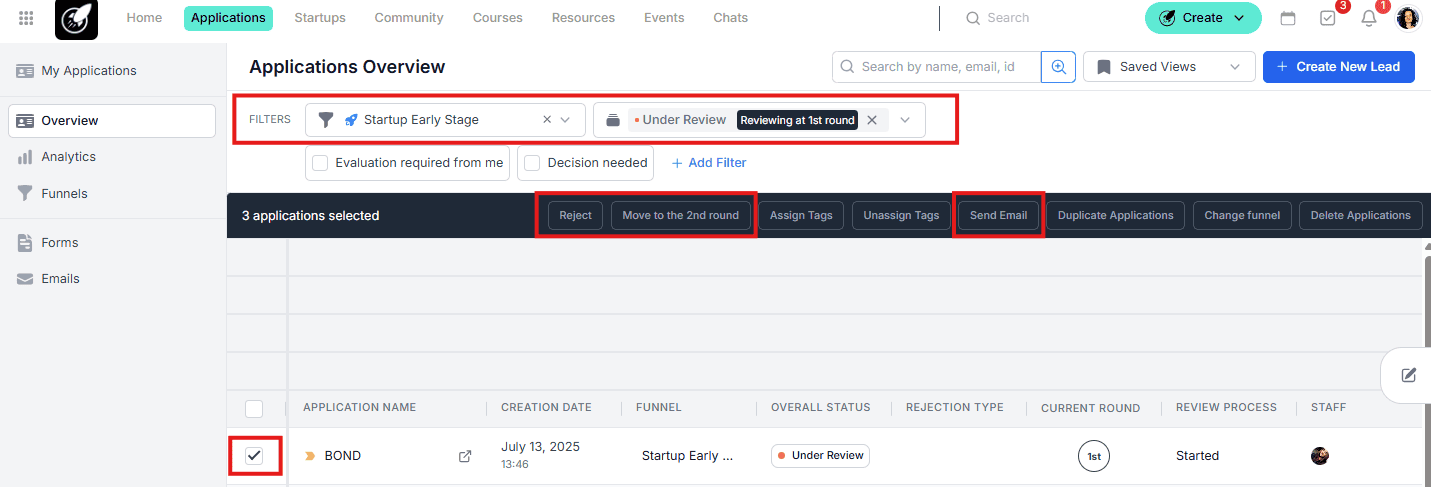1431x487 pixels.
Task: Expand the Saved Views dropdown
Action: pos(1169,67)
